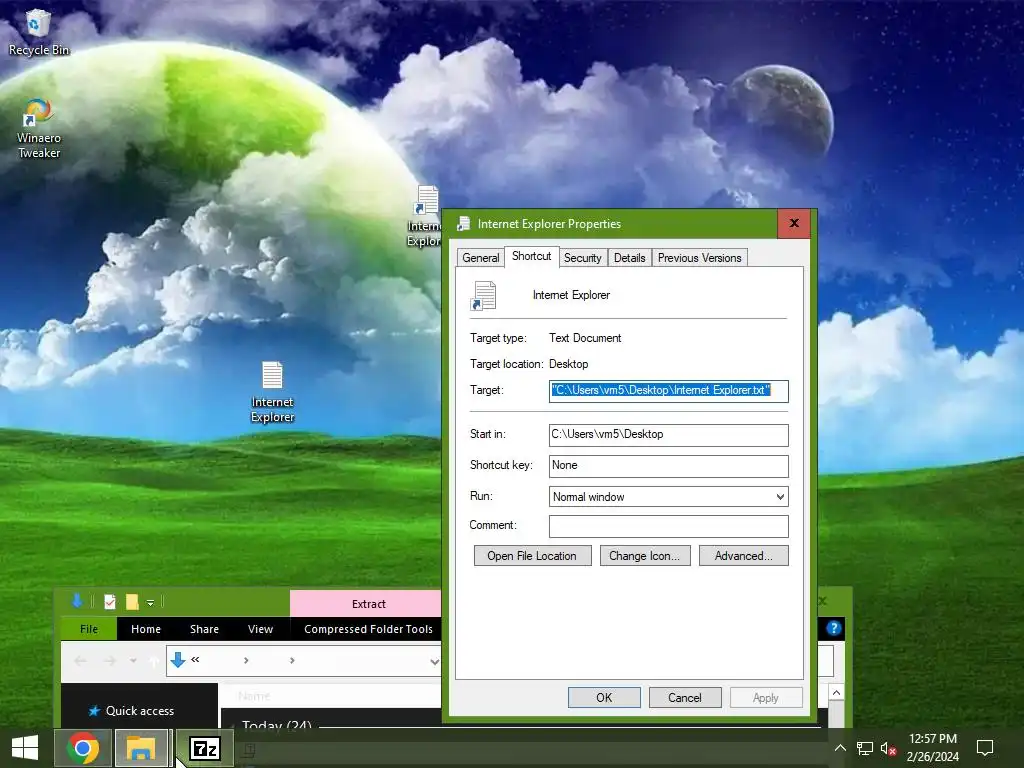
Task: Click the Internet Explorer Properties title bar icon
Action: [464, 224]
